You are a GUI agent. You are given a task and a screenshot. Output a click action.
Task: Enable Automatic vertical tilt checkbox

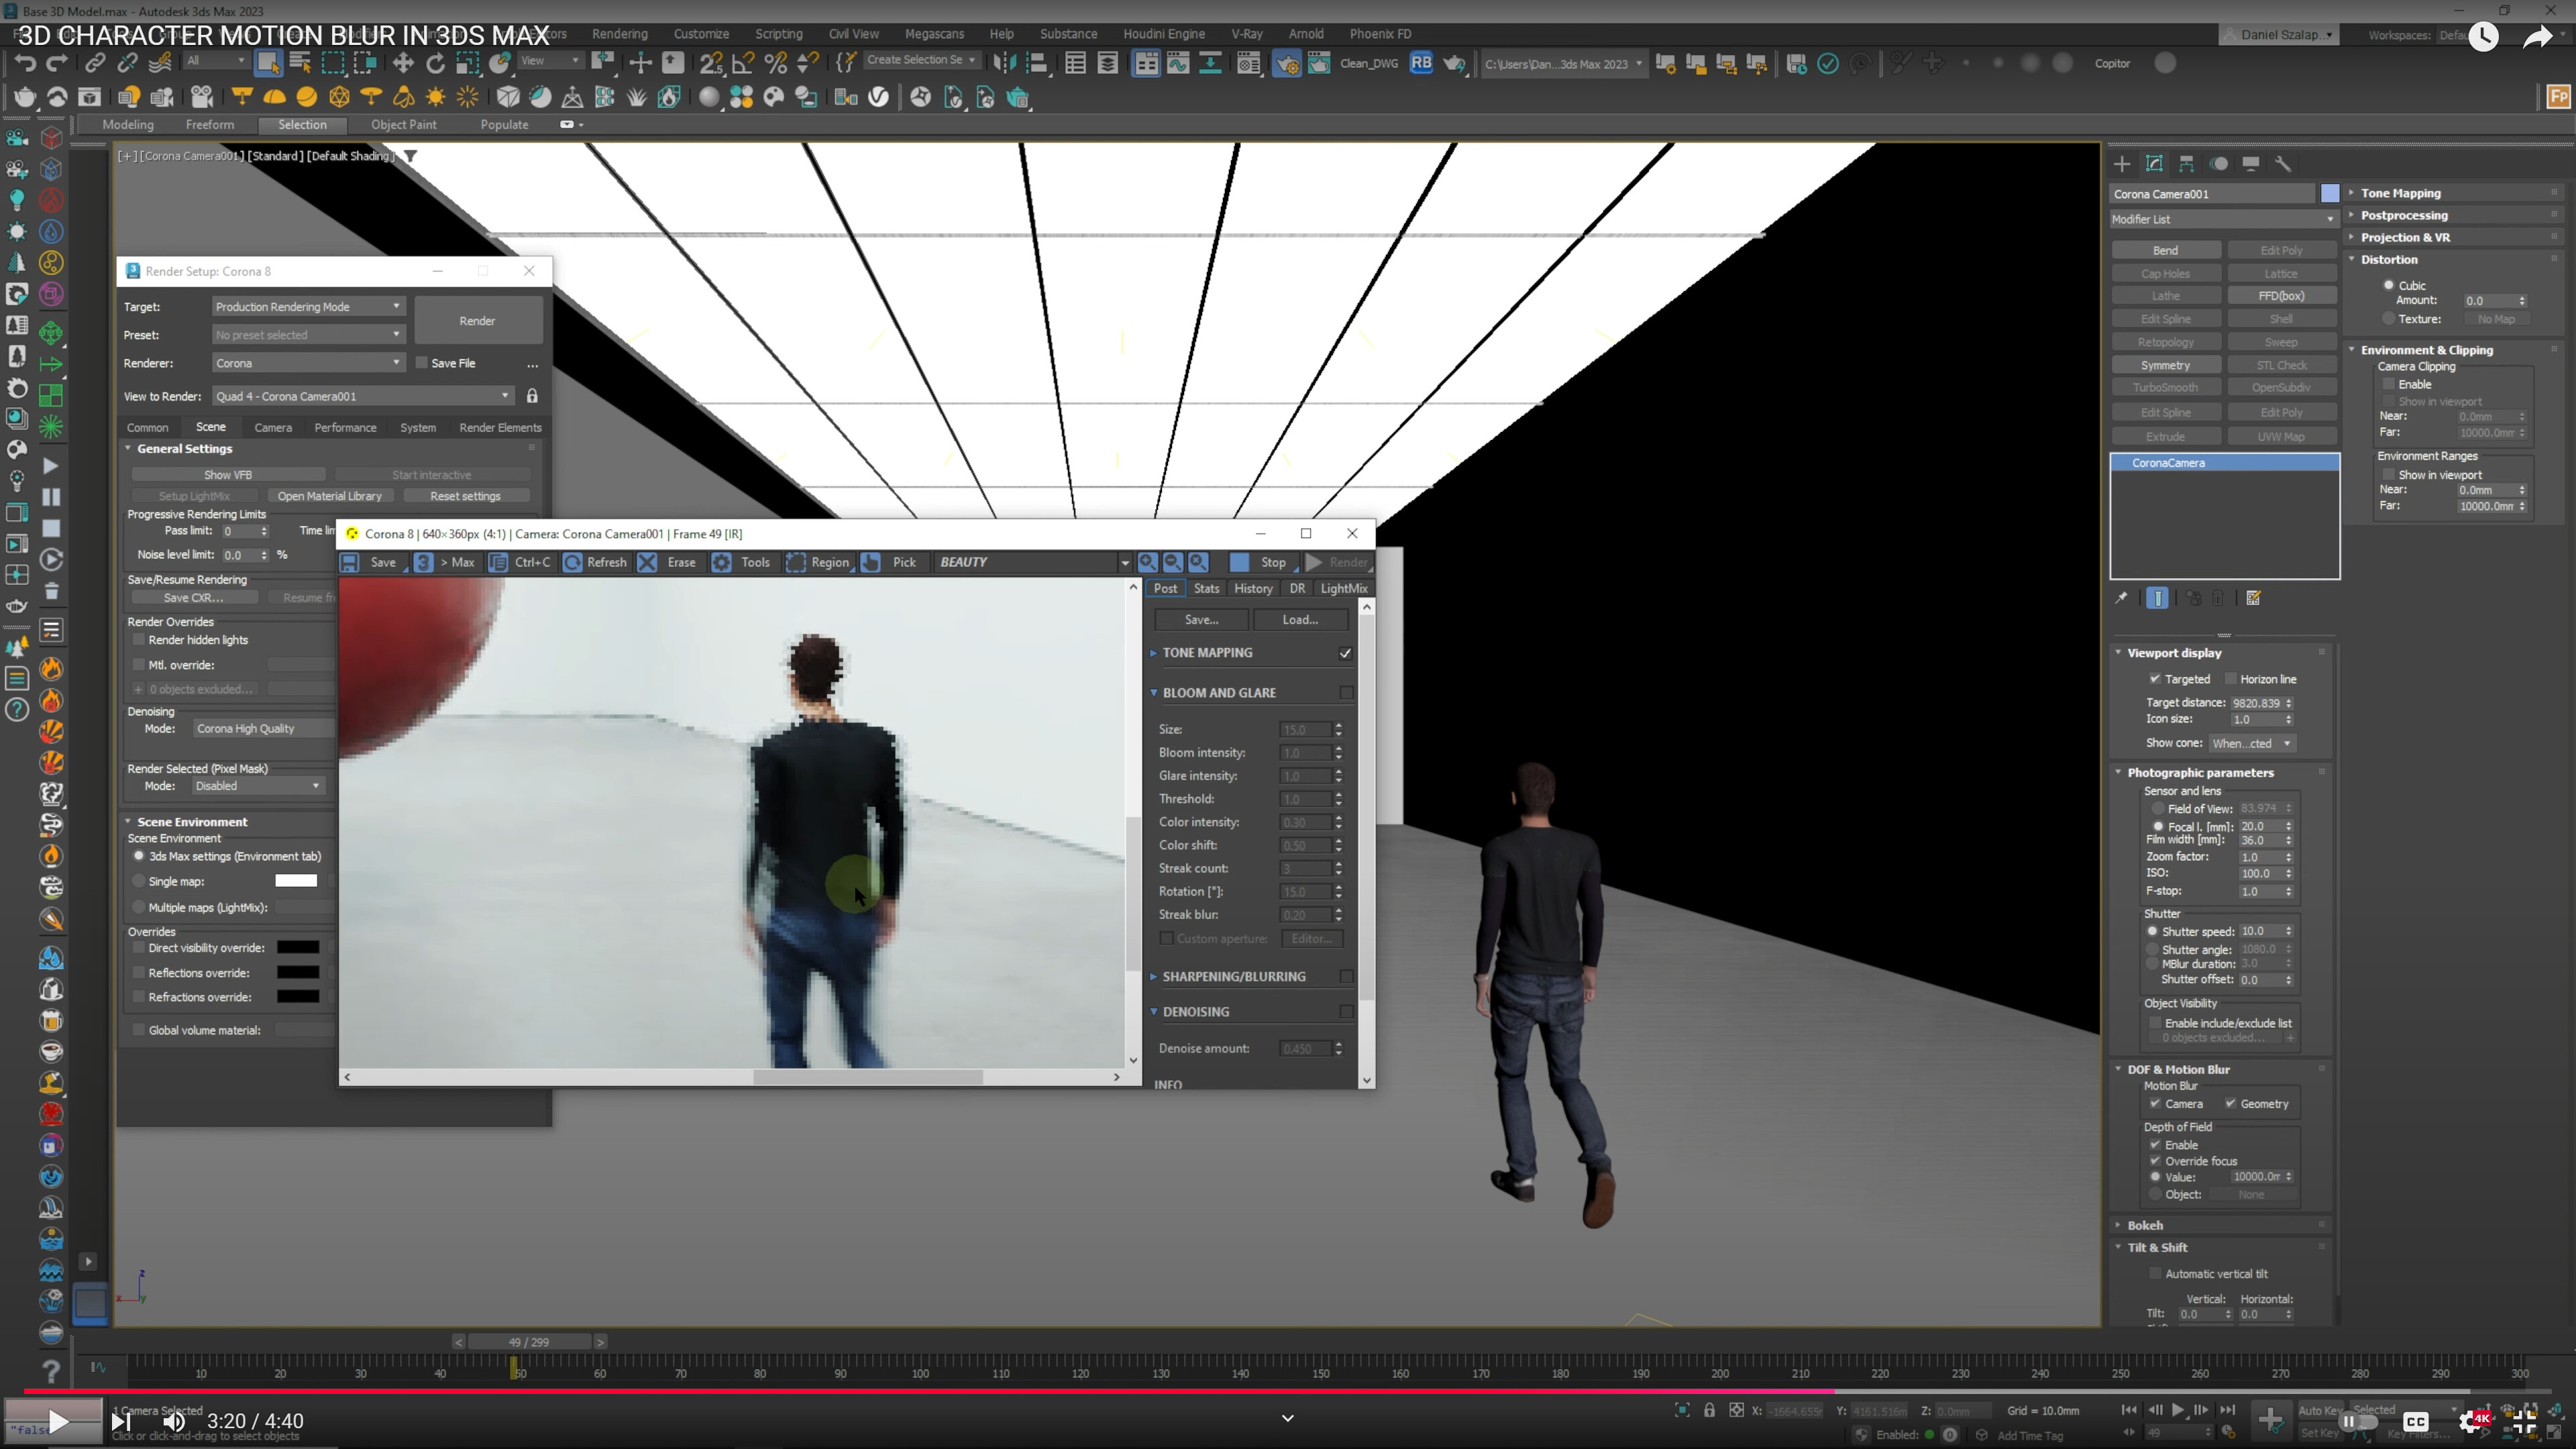(2155, 1274)
